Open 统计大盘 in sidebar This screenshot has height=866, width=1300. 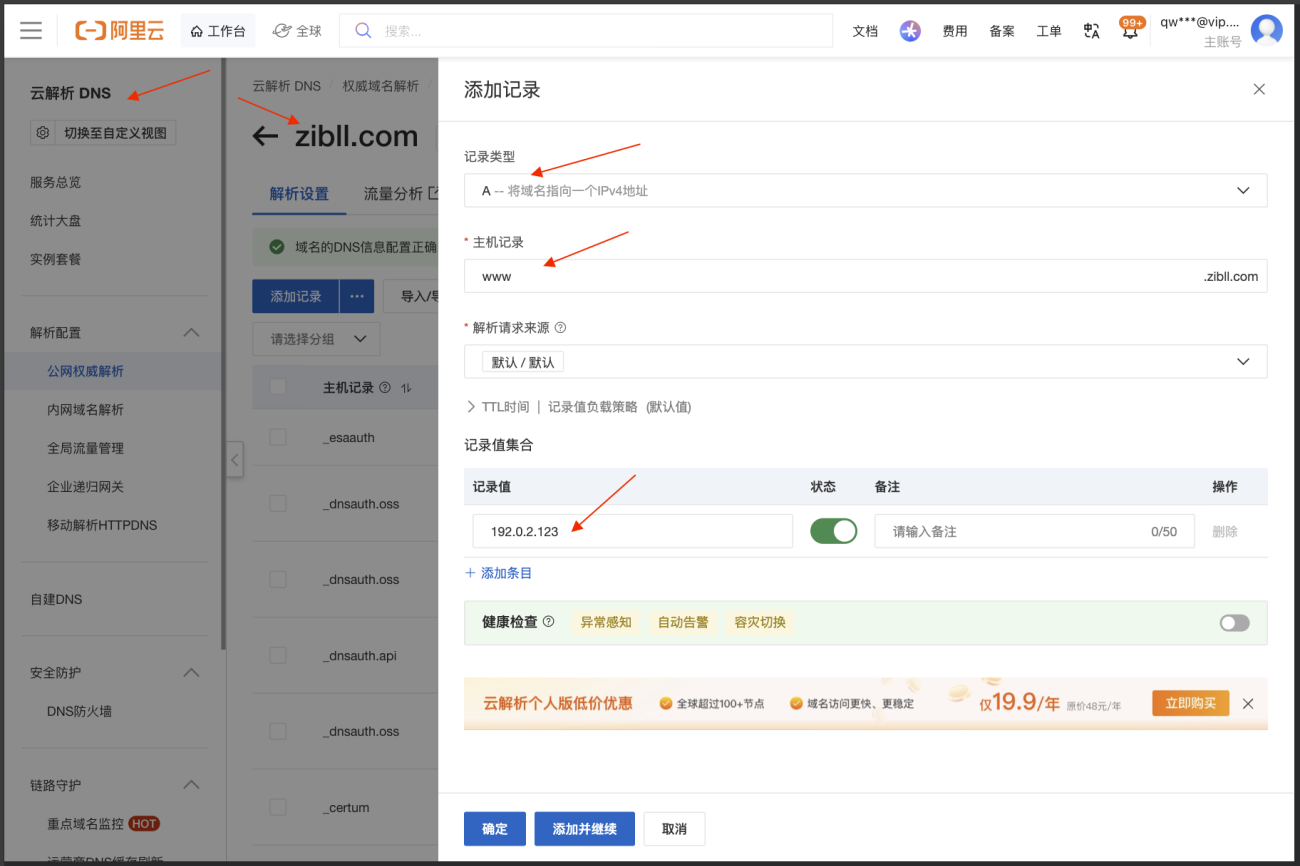56,220
